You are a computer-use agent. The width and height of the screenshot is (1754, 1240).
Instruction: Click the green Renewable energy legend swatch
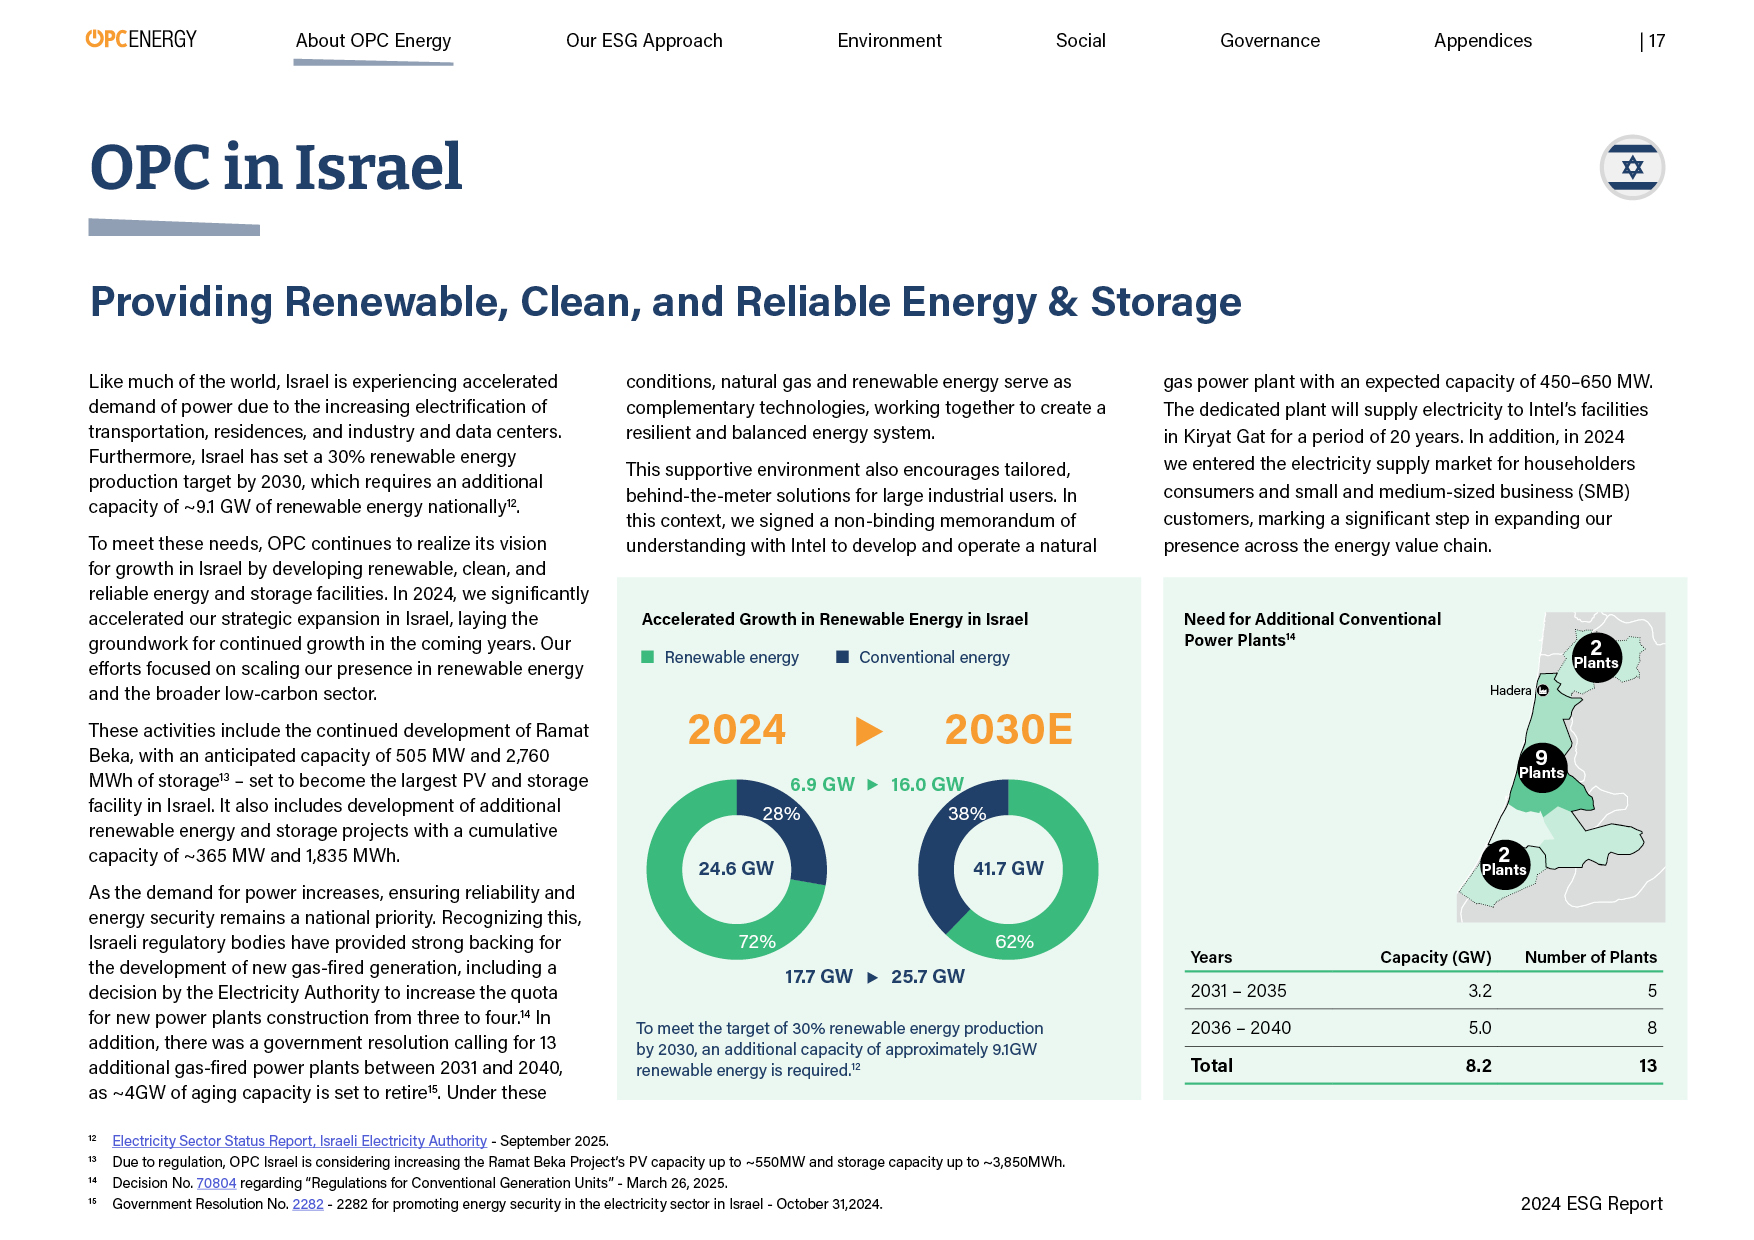pos(647,657)
